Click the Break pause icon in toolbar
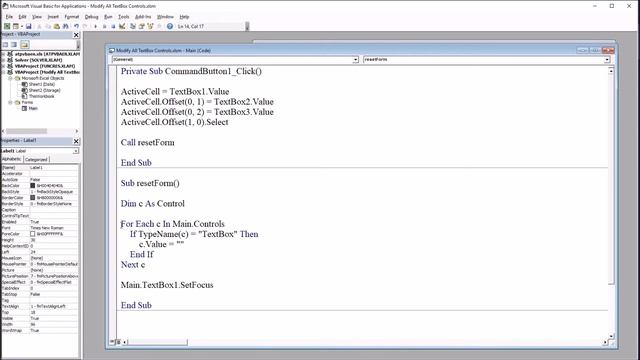Image resolution: width=640 pixels, height=360 pixels. click(x=104, y=26)
